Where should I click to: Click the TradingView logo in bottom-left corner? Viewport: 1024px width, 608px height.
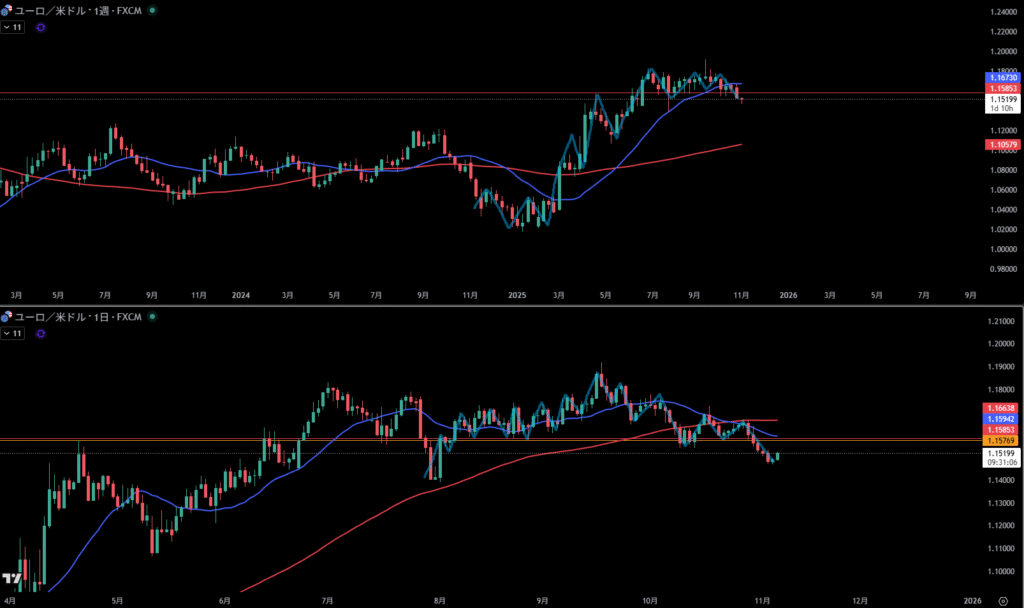pos(12,579)
